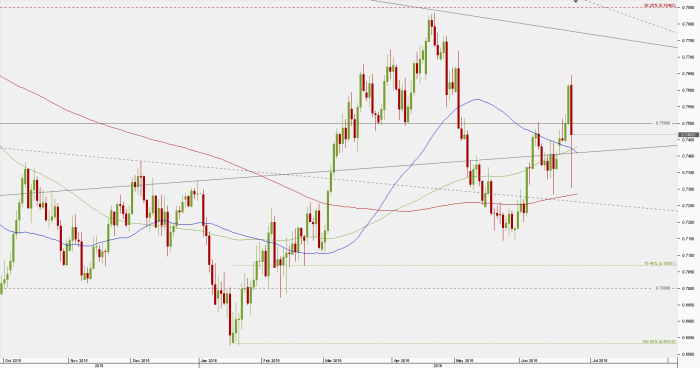Select the red long-term moving average line
The image size is (700, 368).
[x=134, y=133]
